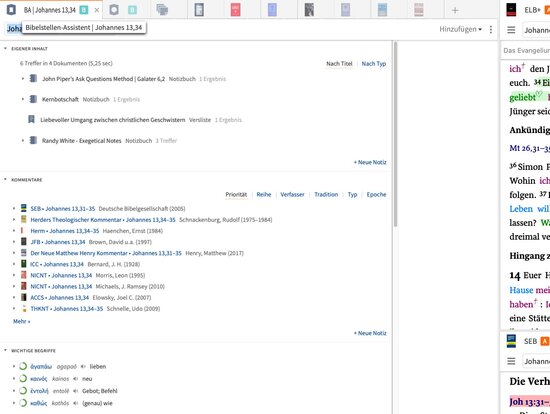
Task: Click + Neue Notiz under Eigener Inhalt
Action: click(x=370, y=162)
